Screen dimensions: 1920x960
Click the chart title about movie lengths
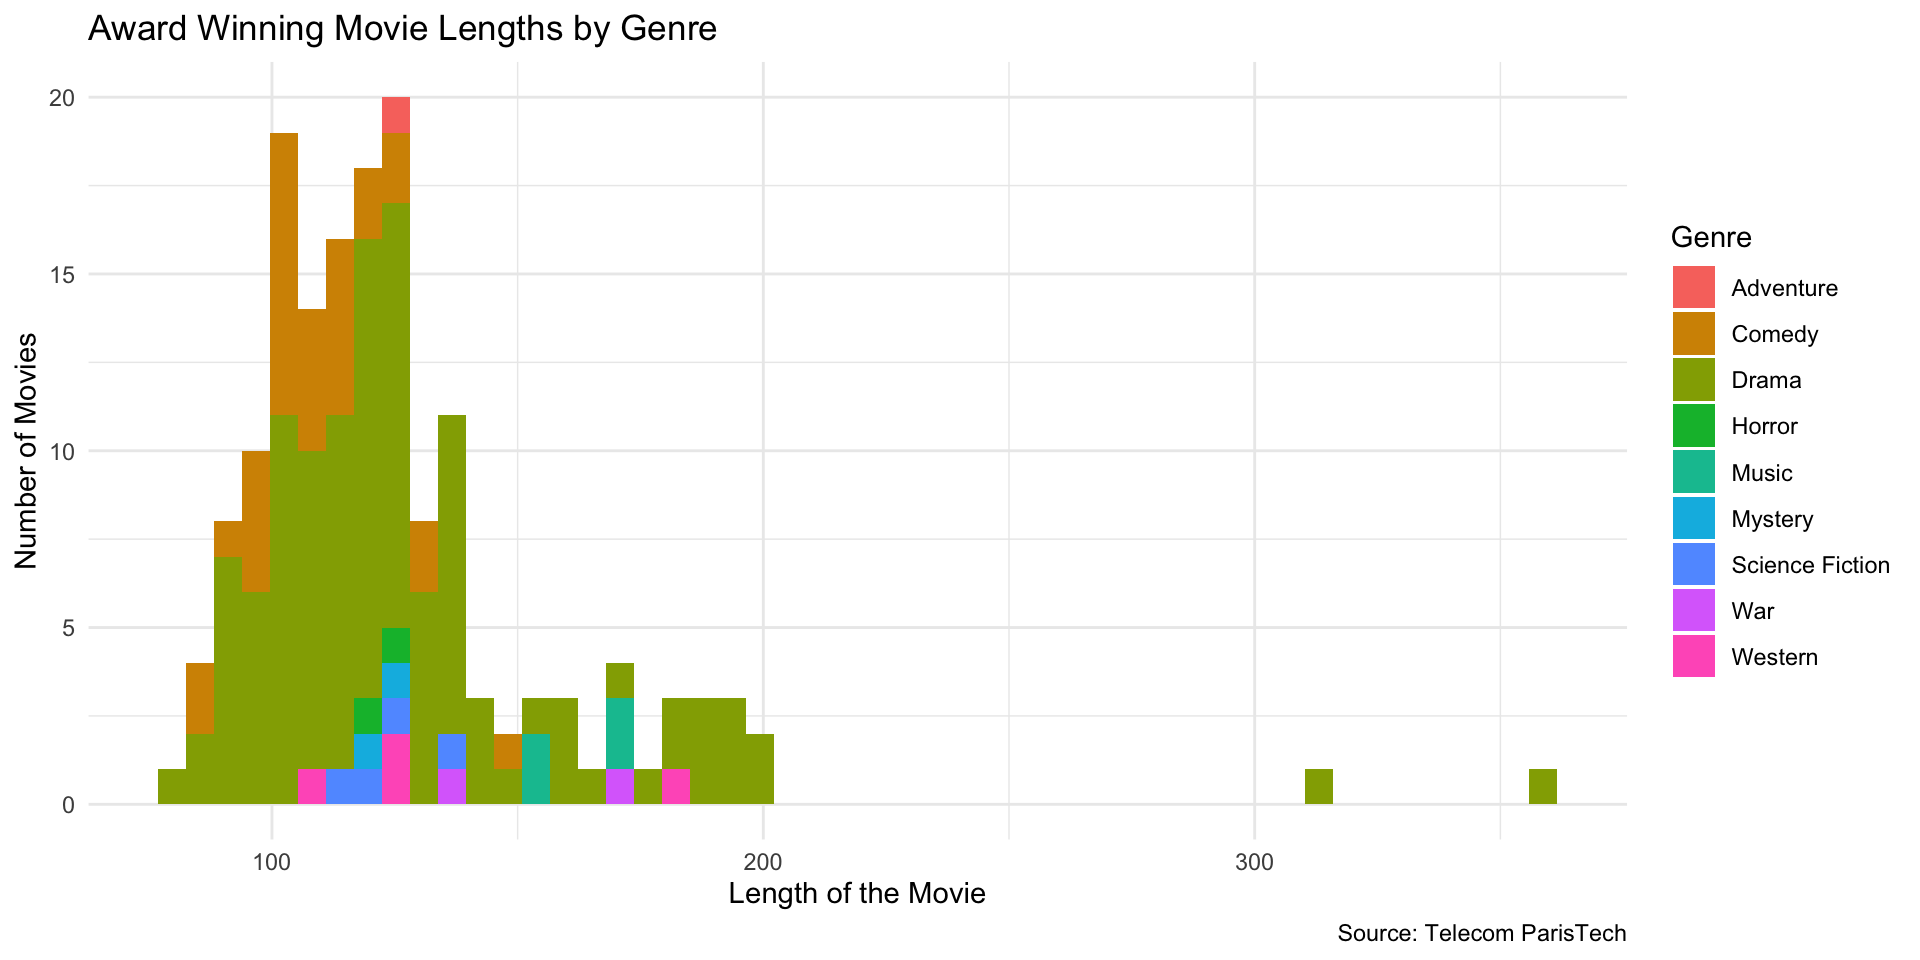[x=402, y=28]
